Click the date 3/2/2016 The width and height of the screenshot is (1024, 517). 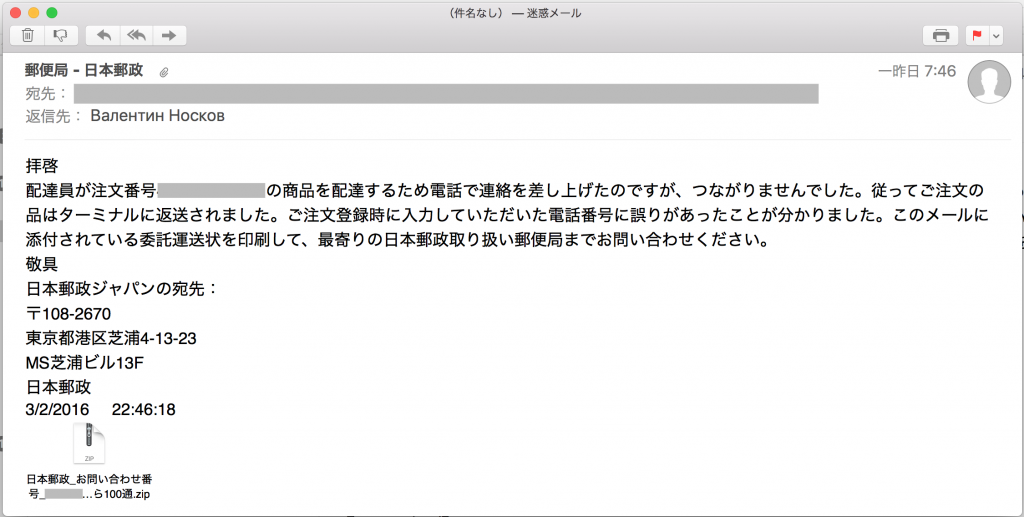pyautogui.click(x=57, y=409)
